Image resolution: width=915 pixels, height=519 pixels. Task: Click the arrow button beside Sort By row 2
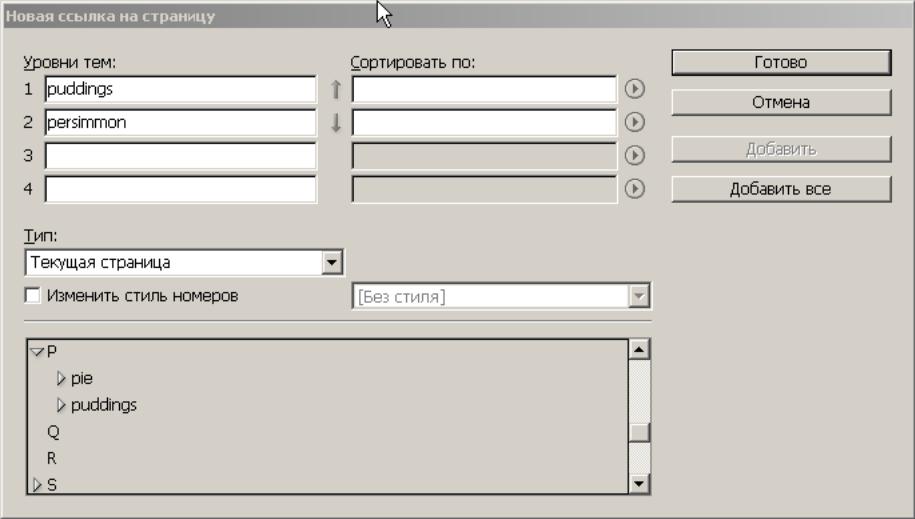(x=635, y=122)
